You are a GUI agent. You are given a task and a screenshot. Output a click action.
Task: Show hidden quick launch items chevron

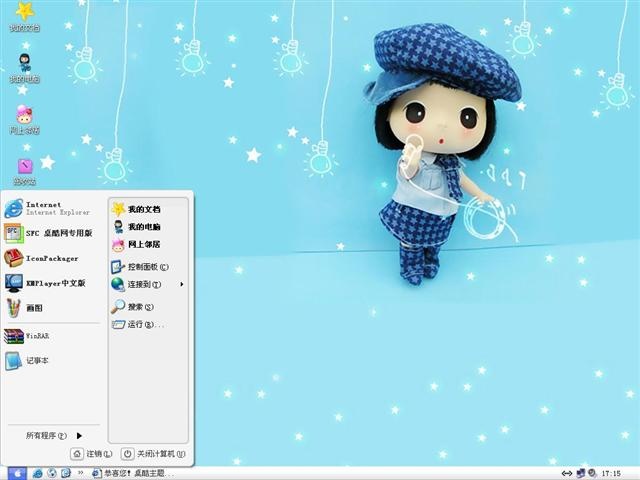click(81, 473)
